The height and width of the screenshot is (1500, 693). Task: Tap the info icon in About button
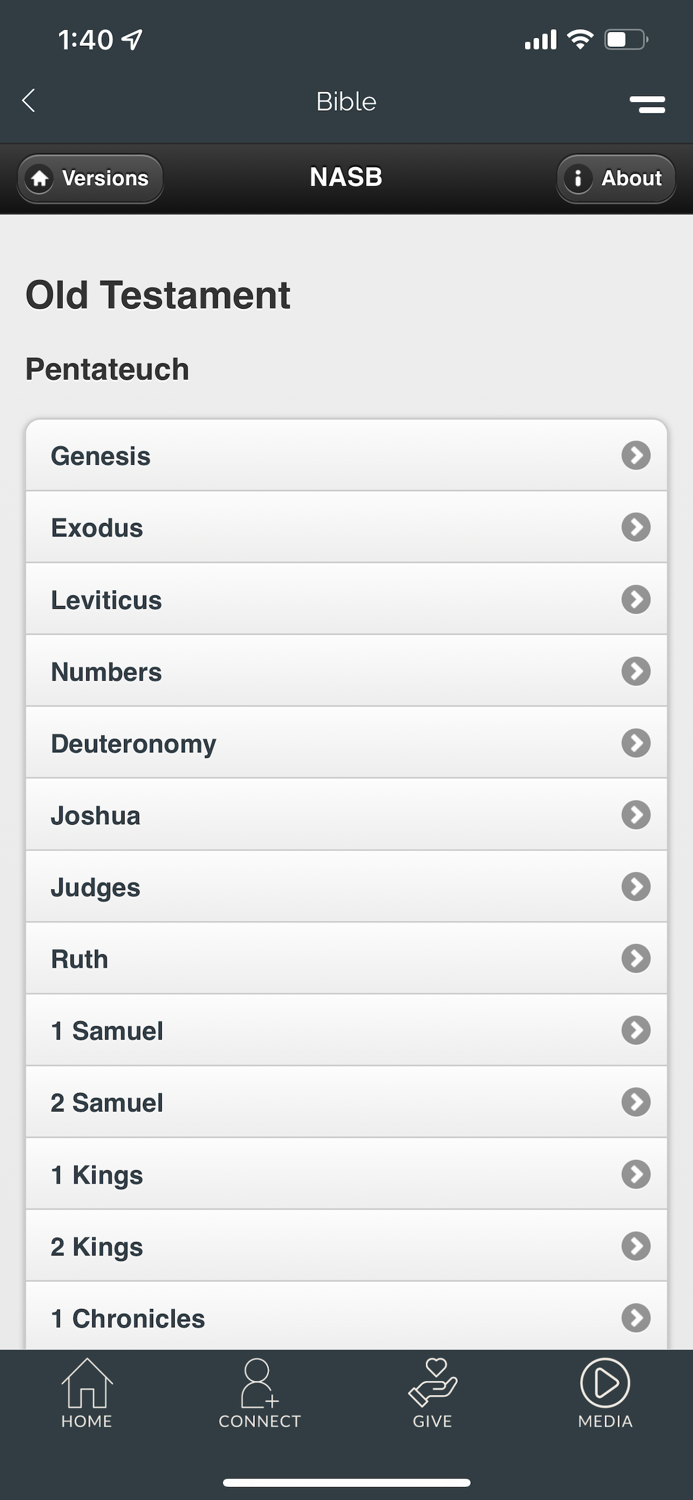pyautogui.click(x=577, y=179)
